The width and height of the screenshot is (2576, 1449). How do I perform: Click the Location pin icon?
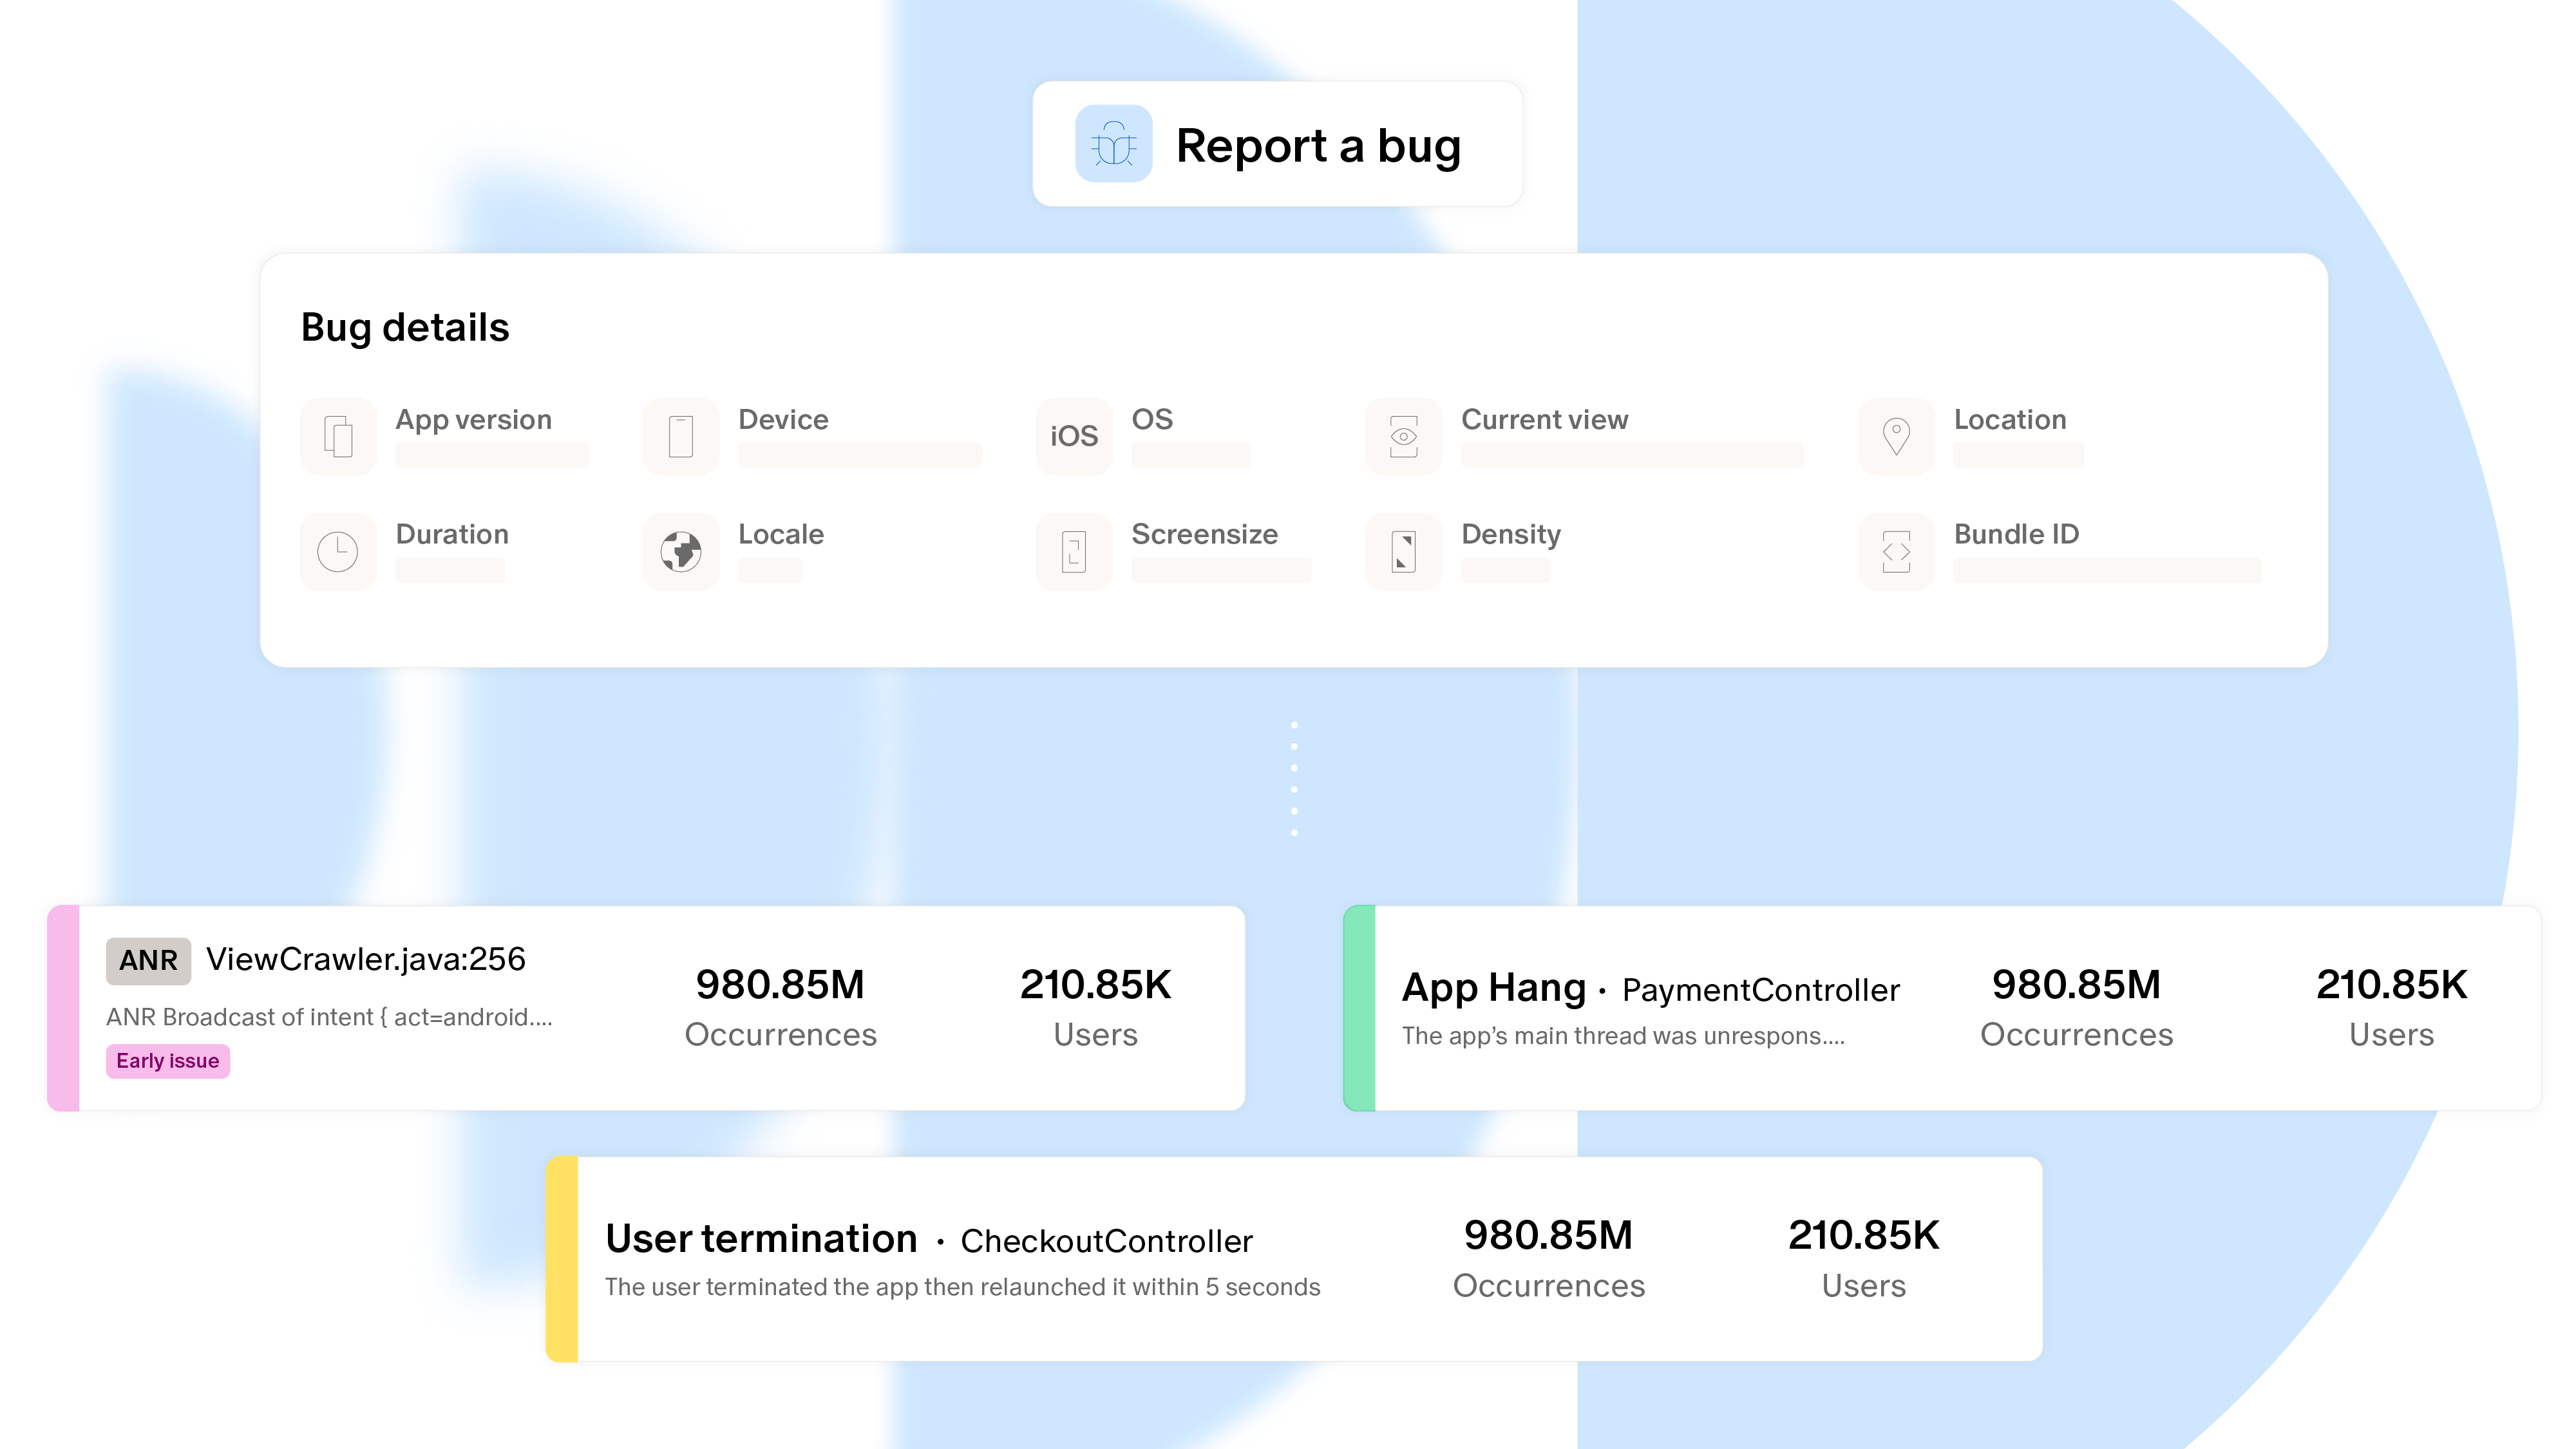(x=1896, y=436)
